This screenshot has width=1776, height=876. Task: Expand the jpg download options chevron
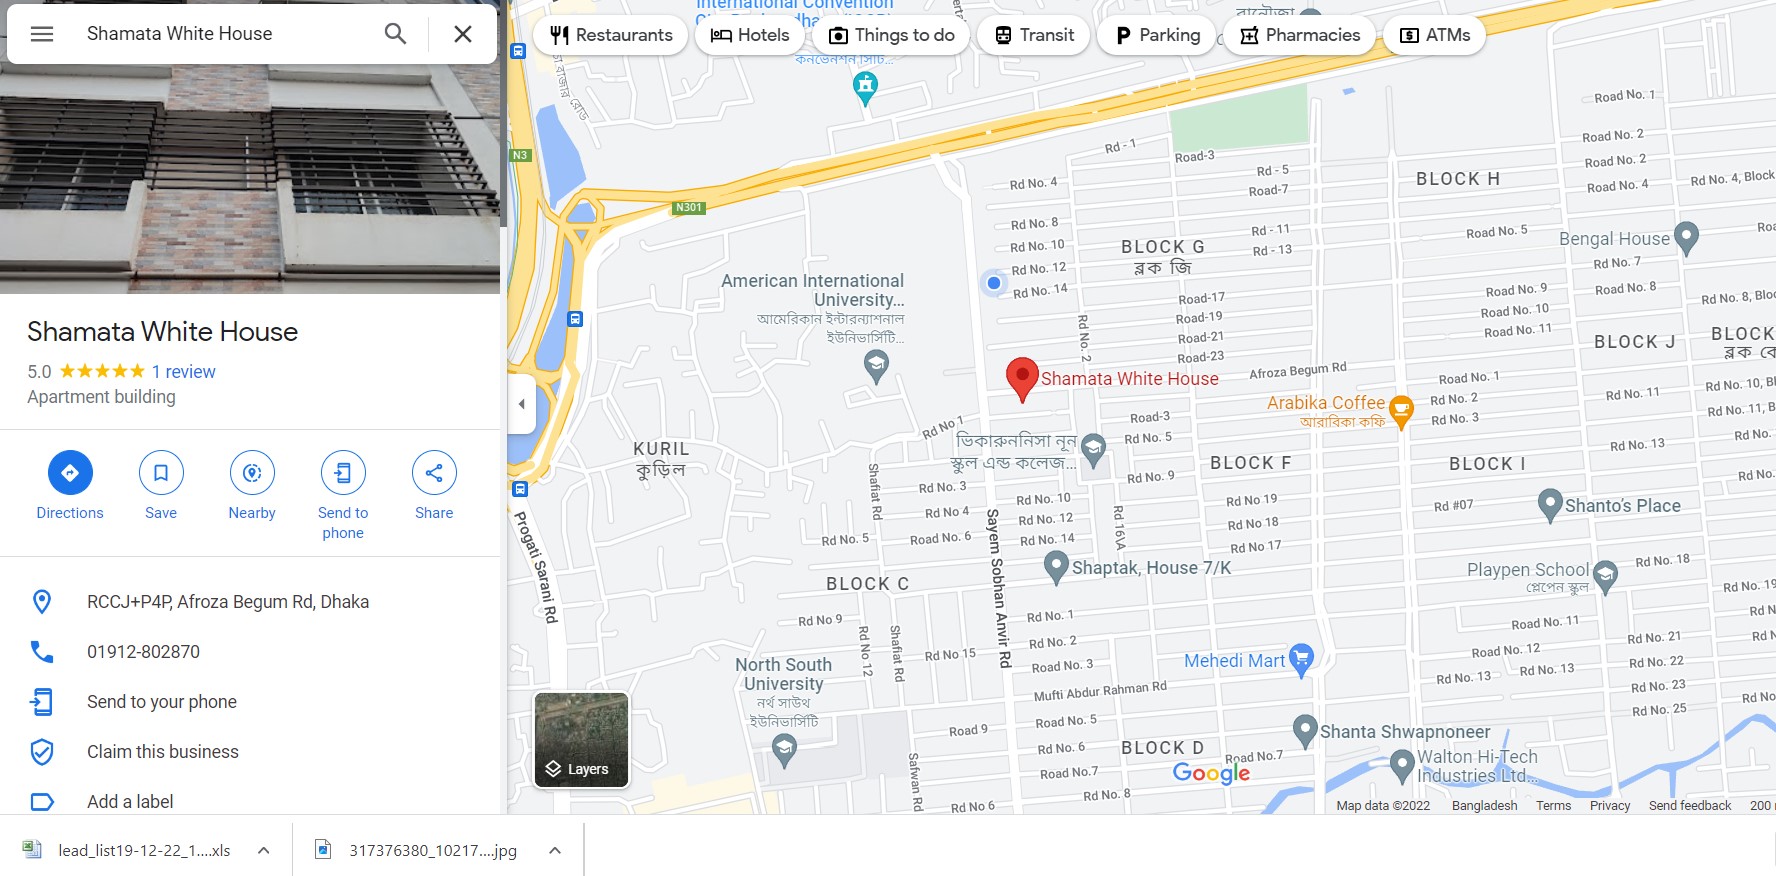pos(555,850)
